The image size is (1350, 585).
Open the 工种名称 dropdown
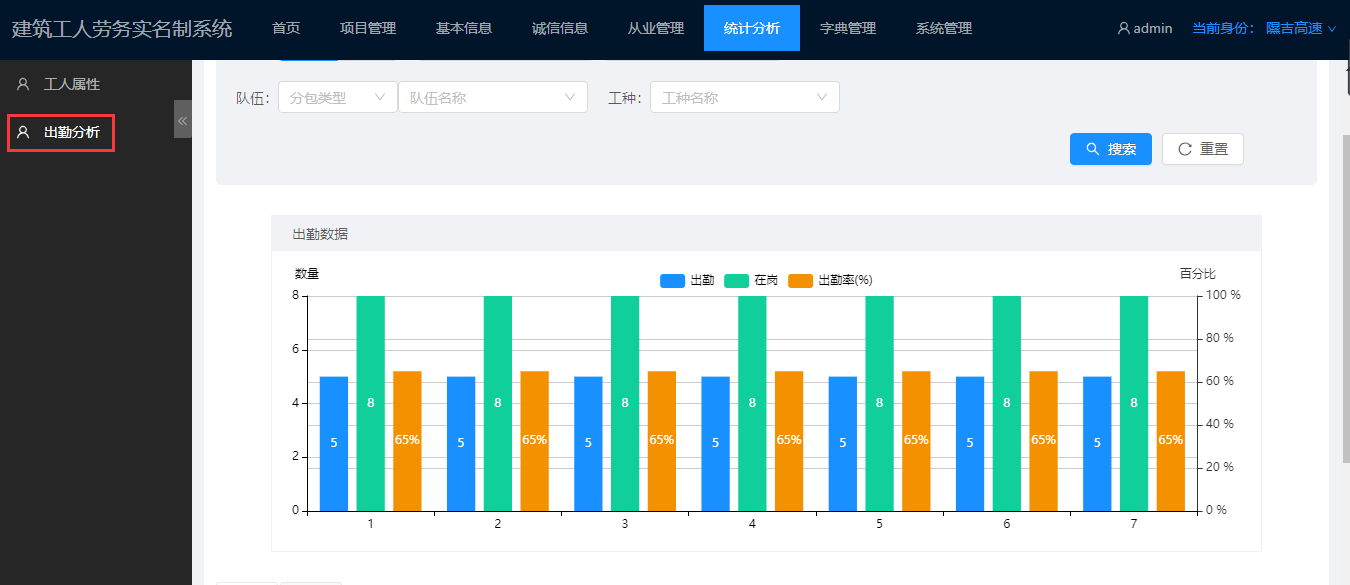tap(744, 97)
